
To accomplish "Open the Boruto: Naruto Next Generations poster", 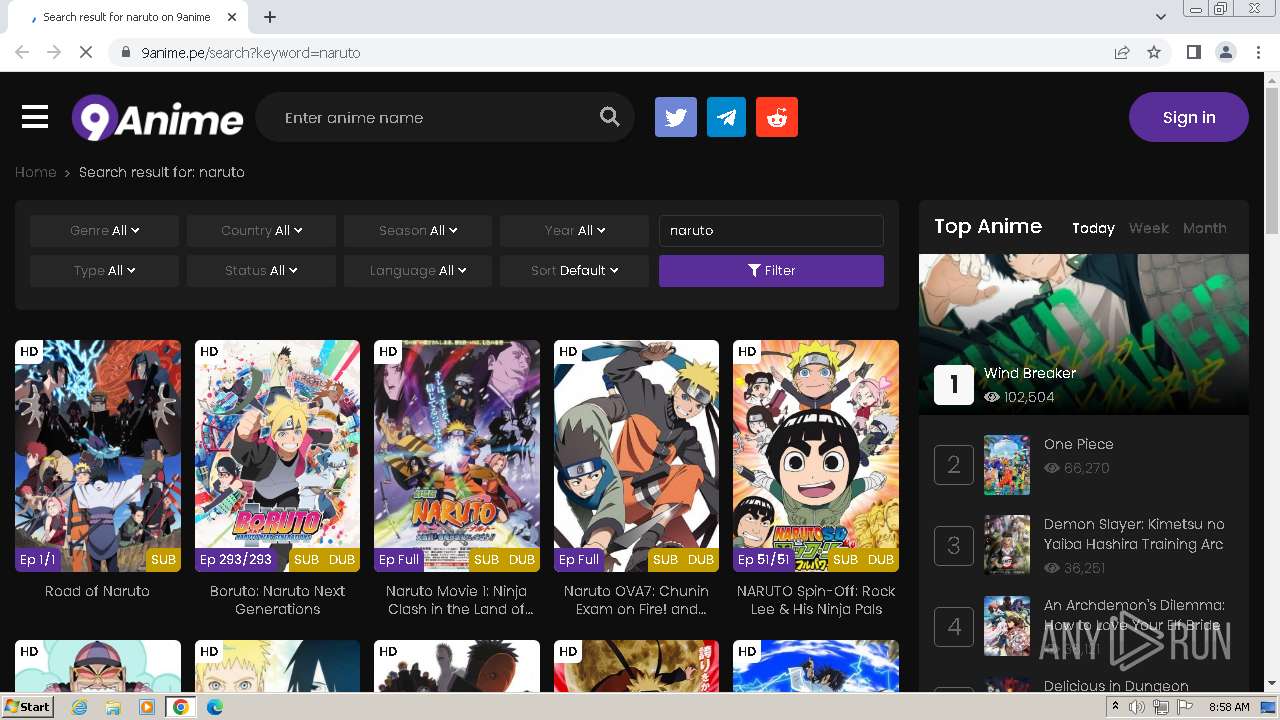I will click(277, 456).
